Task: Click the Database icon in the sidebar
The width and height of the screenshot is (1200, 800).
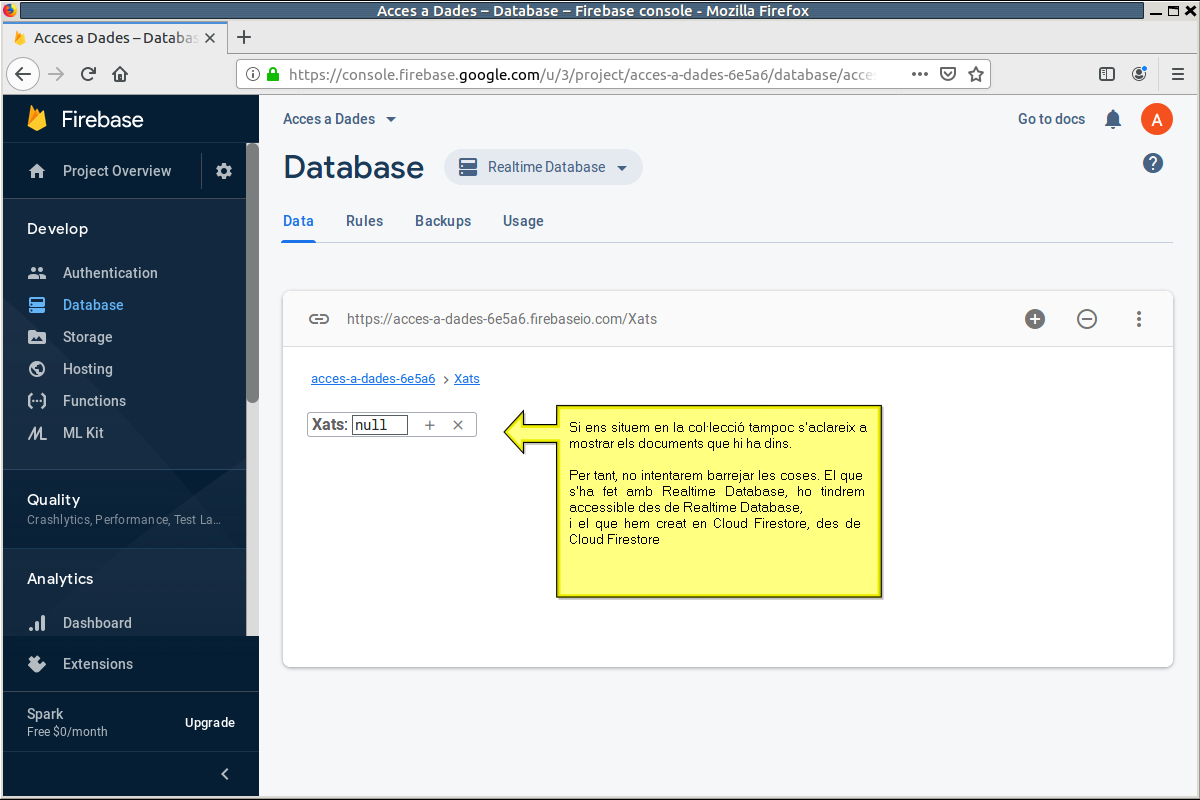Action: pyautogui.click(x=37, y=305)
